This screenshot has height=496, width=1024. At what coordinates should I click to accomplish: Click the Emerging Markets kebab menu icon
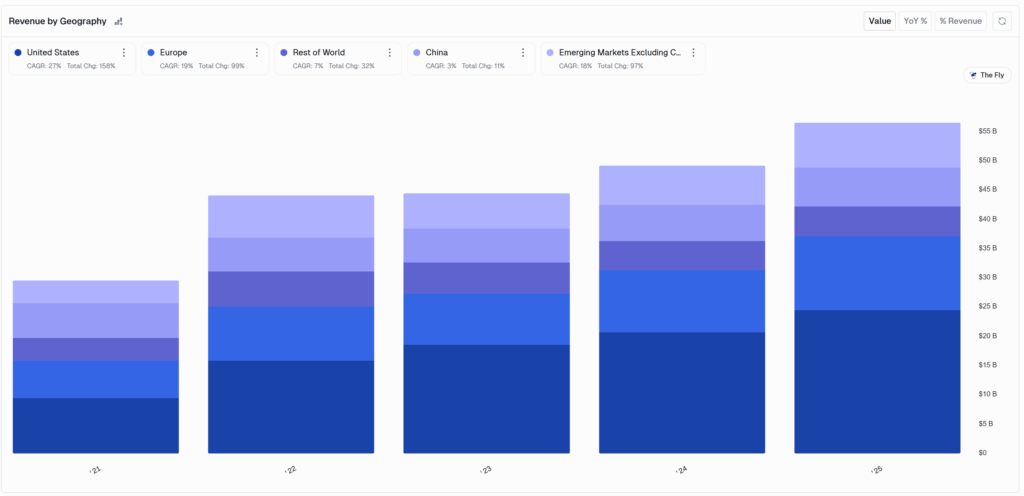click(x=693, y=52)
